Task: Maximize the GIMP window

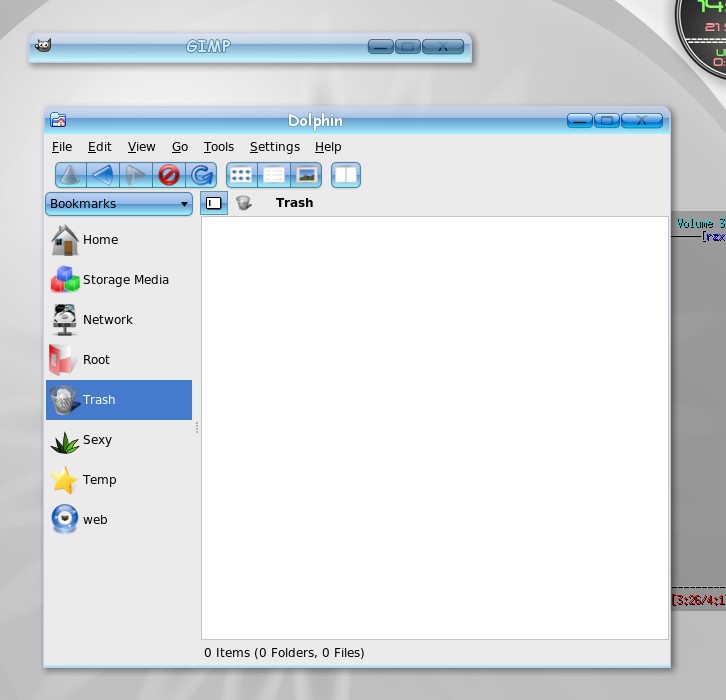Action: click(408, 47)
